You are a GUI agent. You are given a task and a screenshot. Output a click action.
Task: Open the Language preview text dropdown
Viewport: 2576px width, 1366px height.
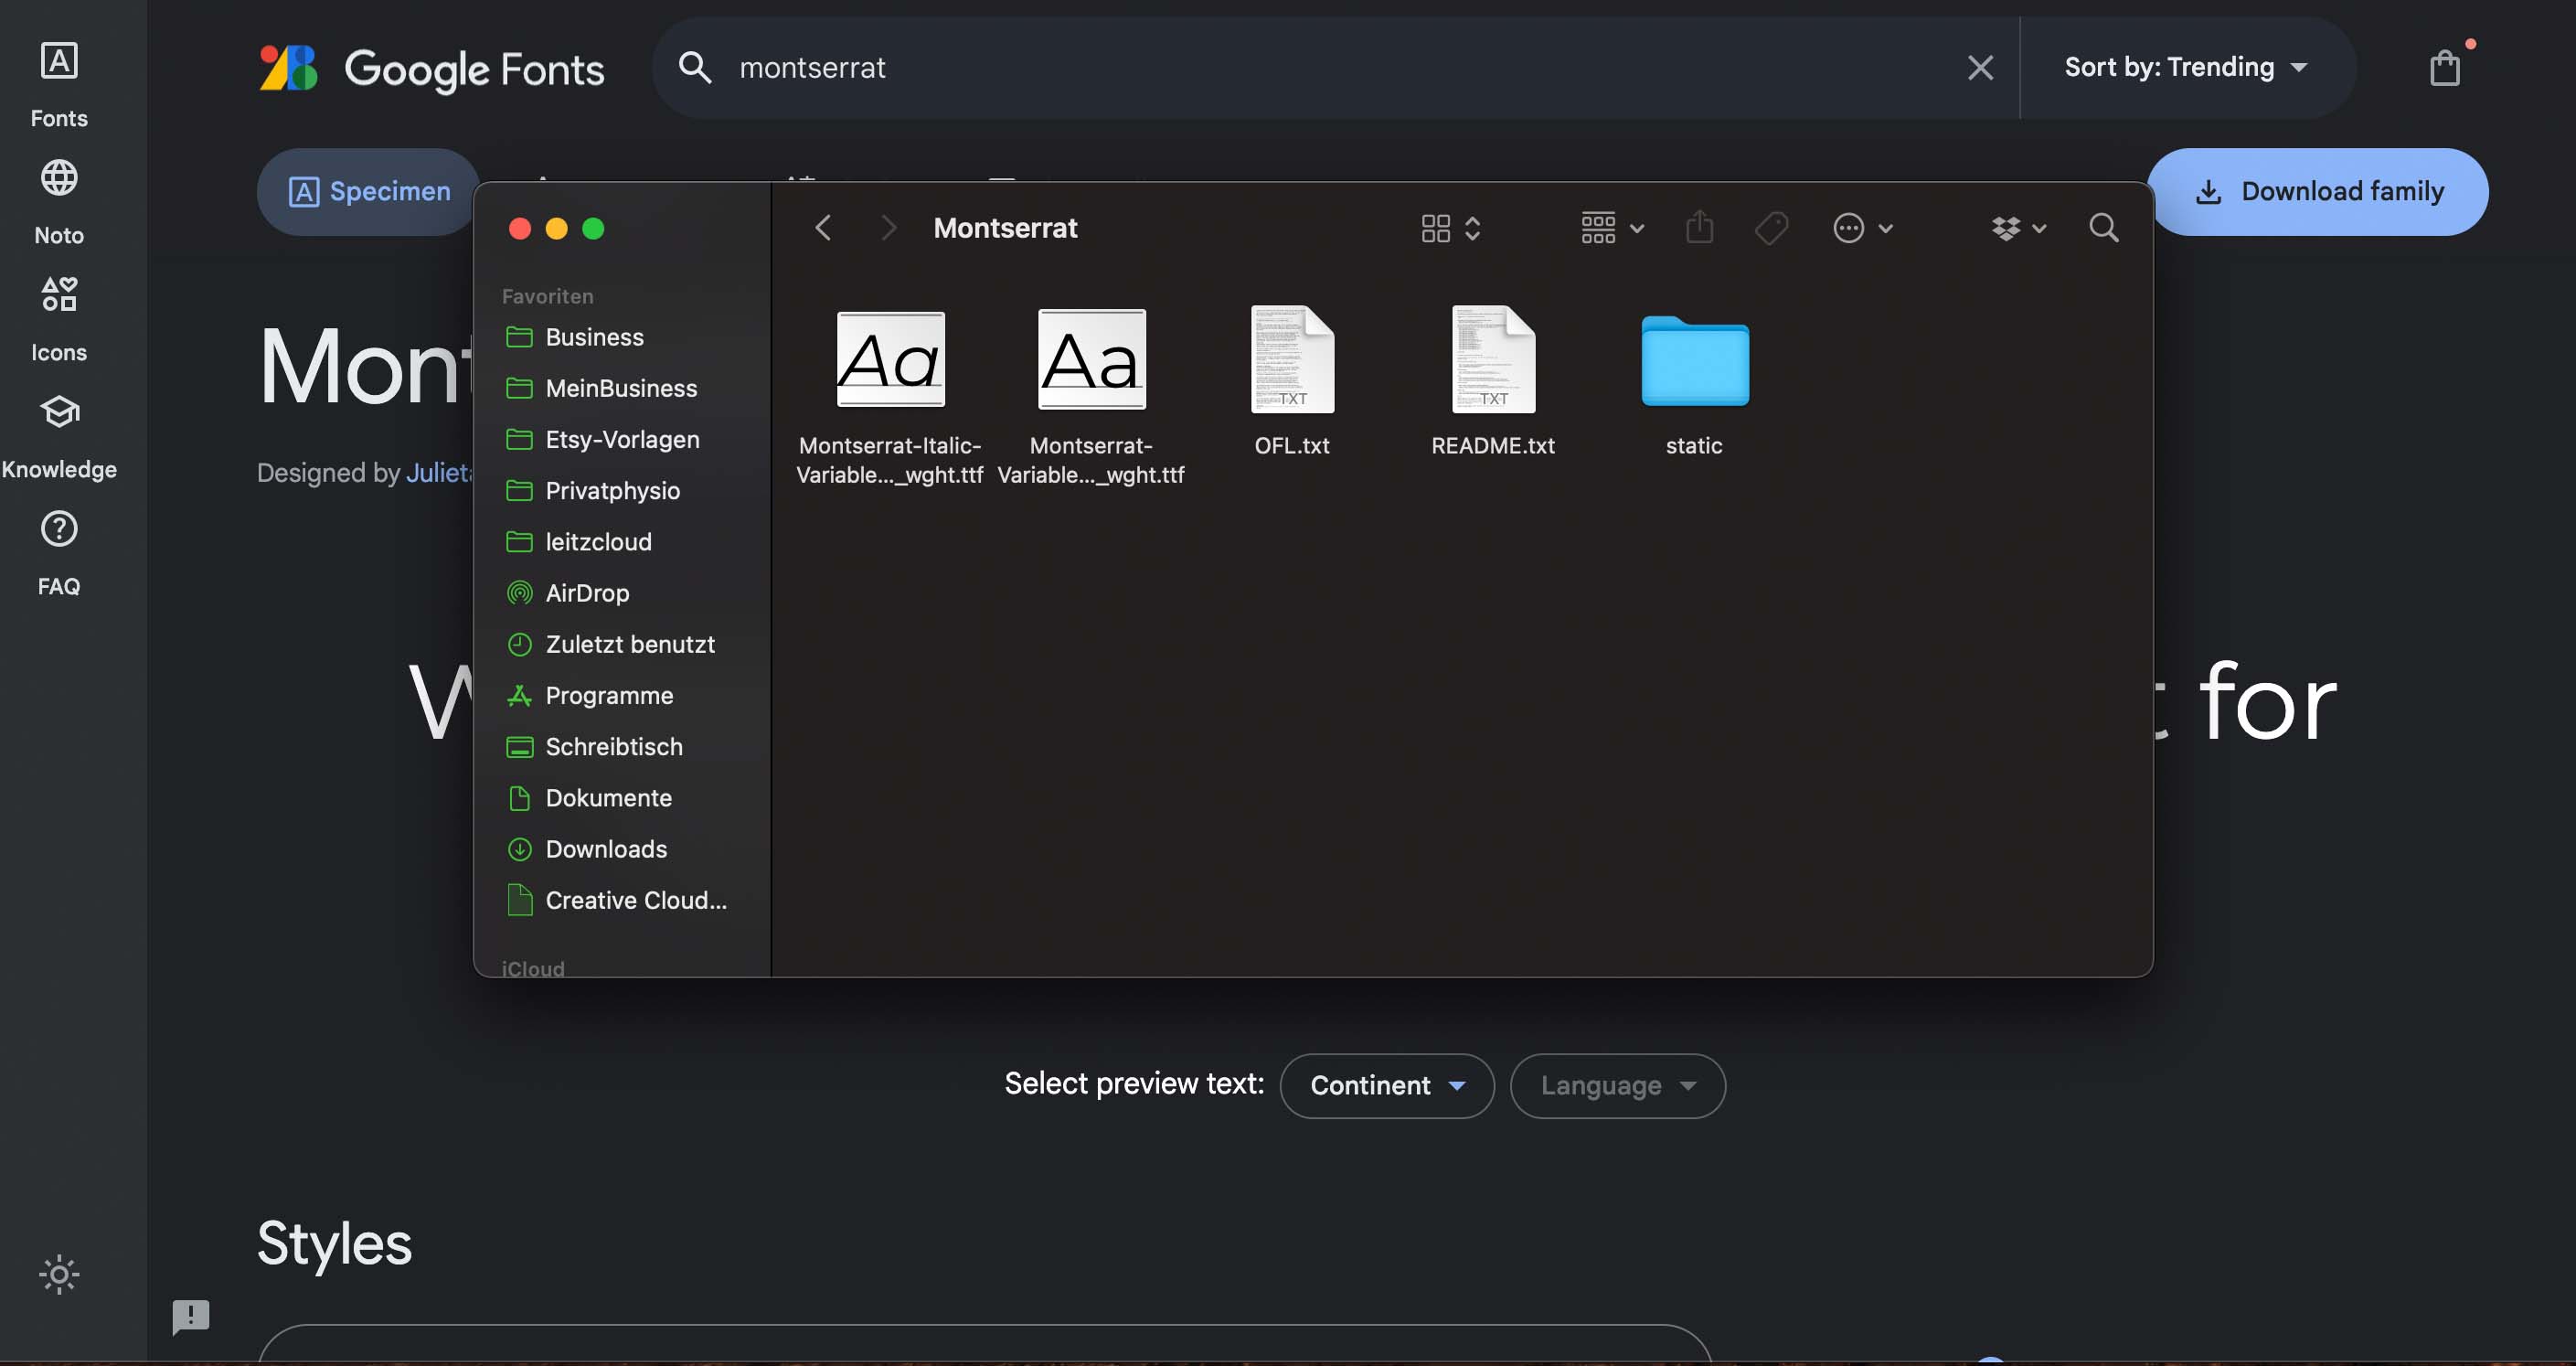click(1617, 1085)
